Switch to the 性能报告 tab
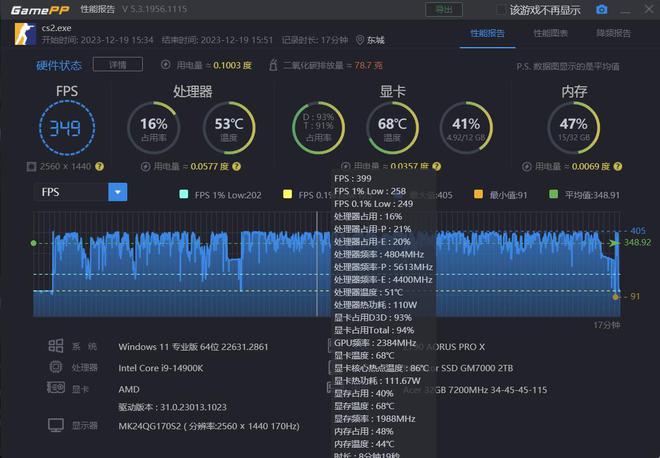660x458 pixels. click(487, 33)
